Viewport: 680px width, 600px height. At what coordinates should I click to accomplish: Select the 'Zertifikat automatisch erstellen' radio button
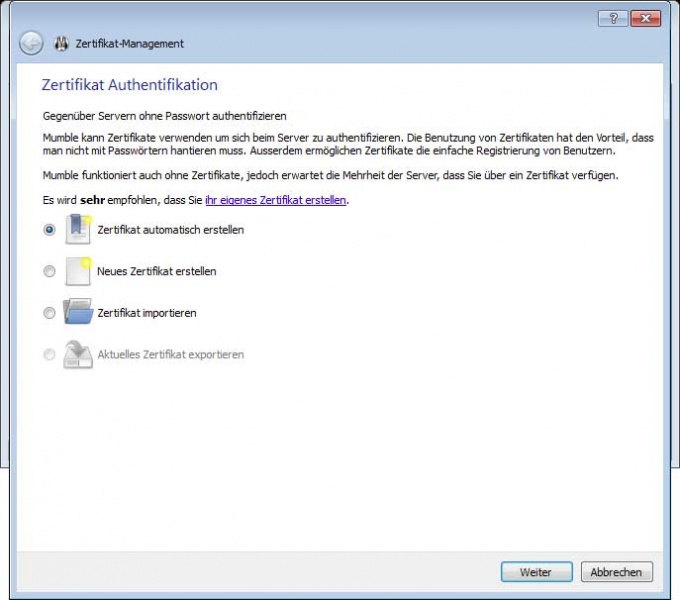click(49, 229)
